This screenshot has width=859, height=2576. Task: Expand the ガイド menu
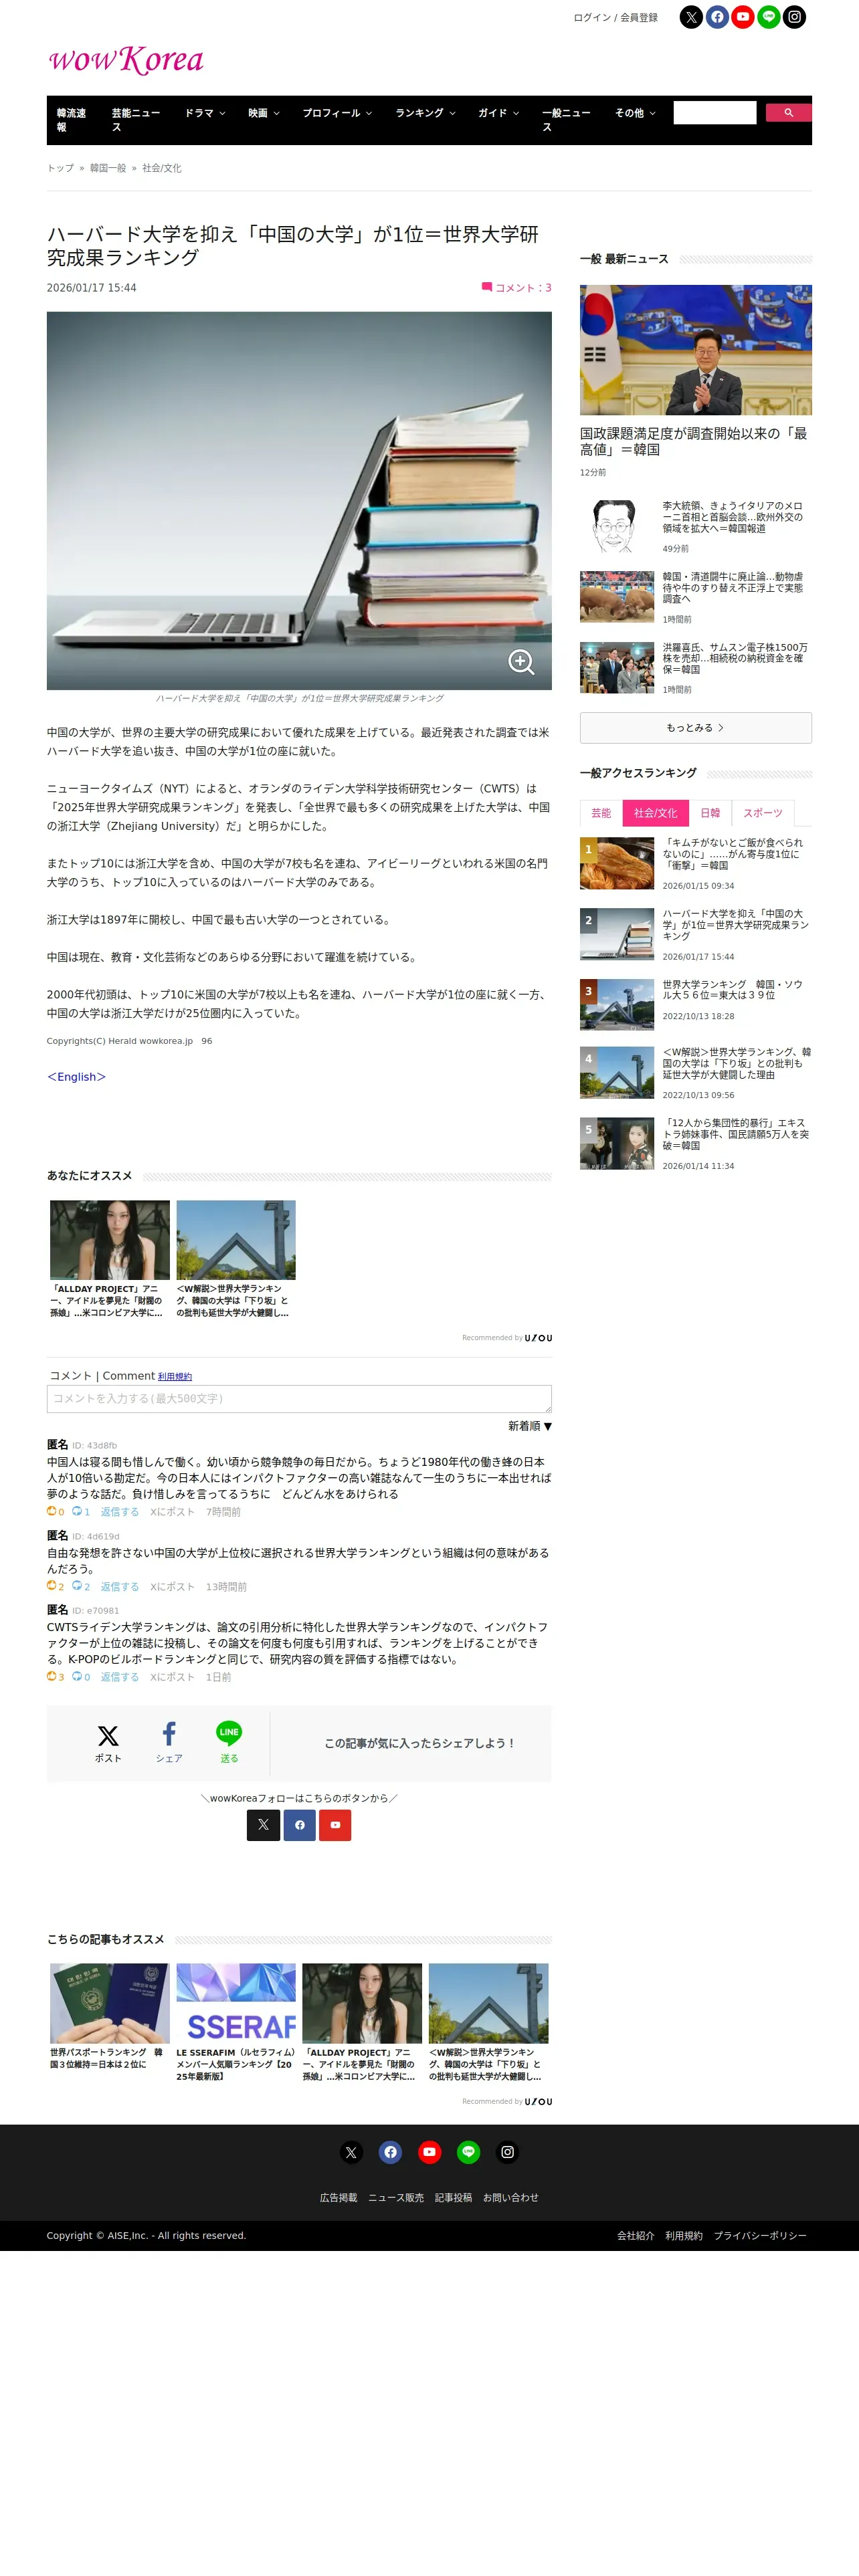(498, 113)
